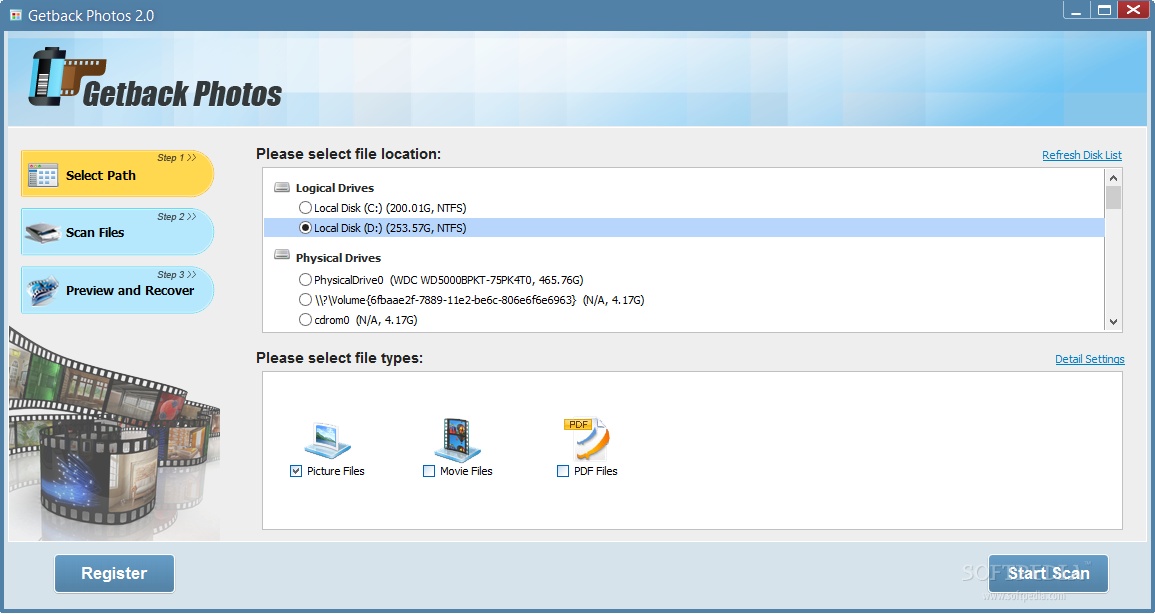Viewport: 1155px width, 614px height.
Task: Click the 'Picture Files' label text
Action: pos(336,471)
